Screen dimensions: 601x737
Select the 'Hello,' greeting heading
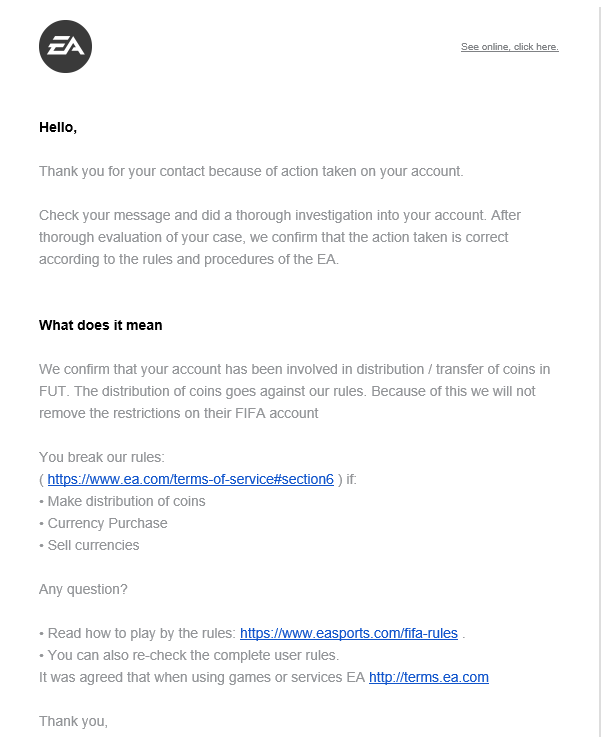point(58,127)
